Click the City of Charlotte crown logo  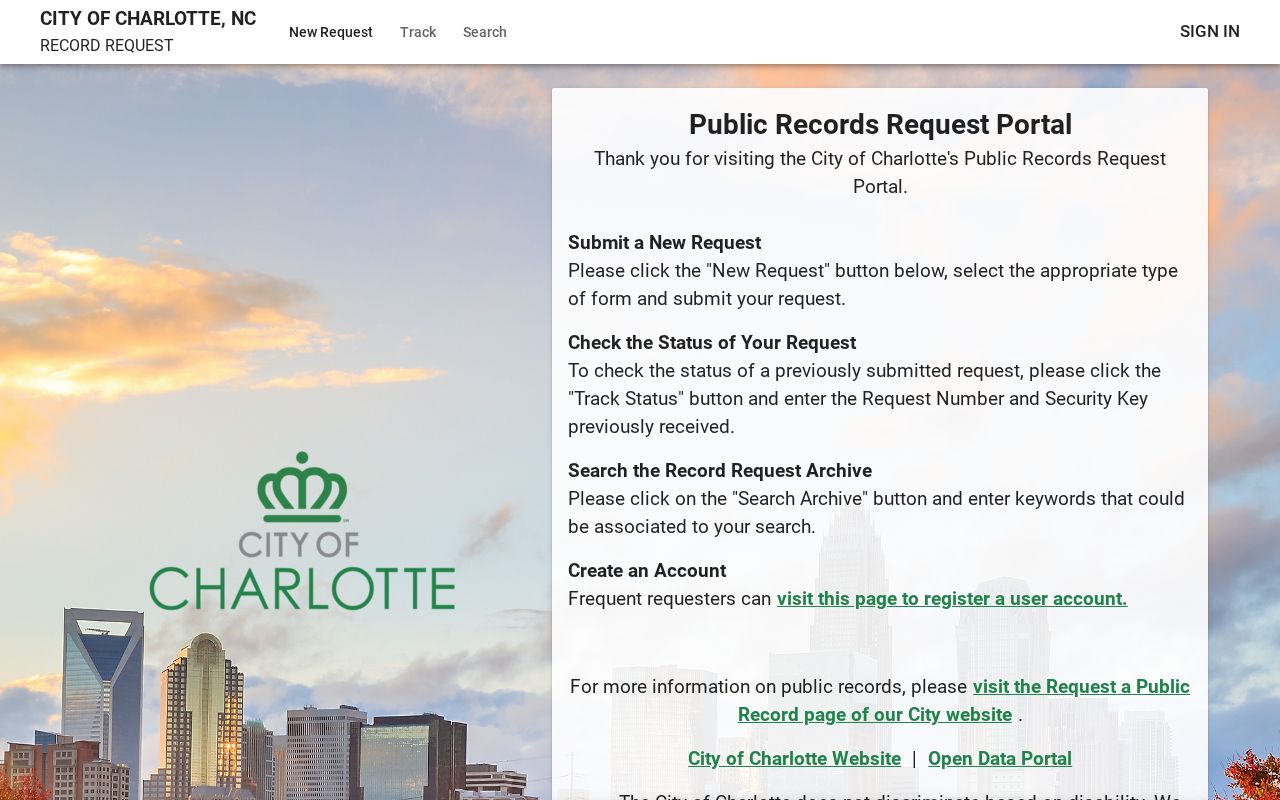pos(302,531)
